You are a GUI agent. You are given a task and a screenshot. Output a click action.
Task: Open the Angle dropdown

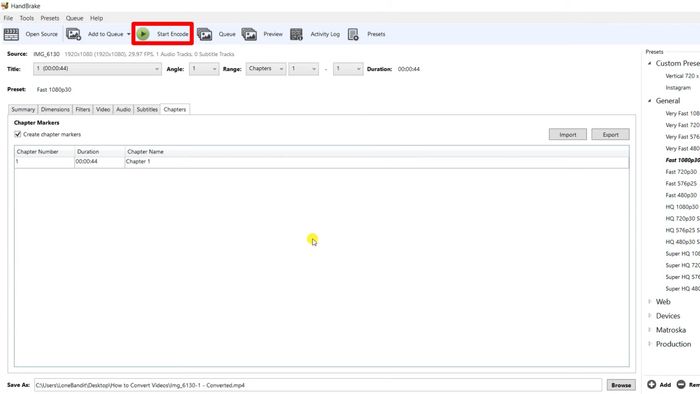204,69
